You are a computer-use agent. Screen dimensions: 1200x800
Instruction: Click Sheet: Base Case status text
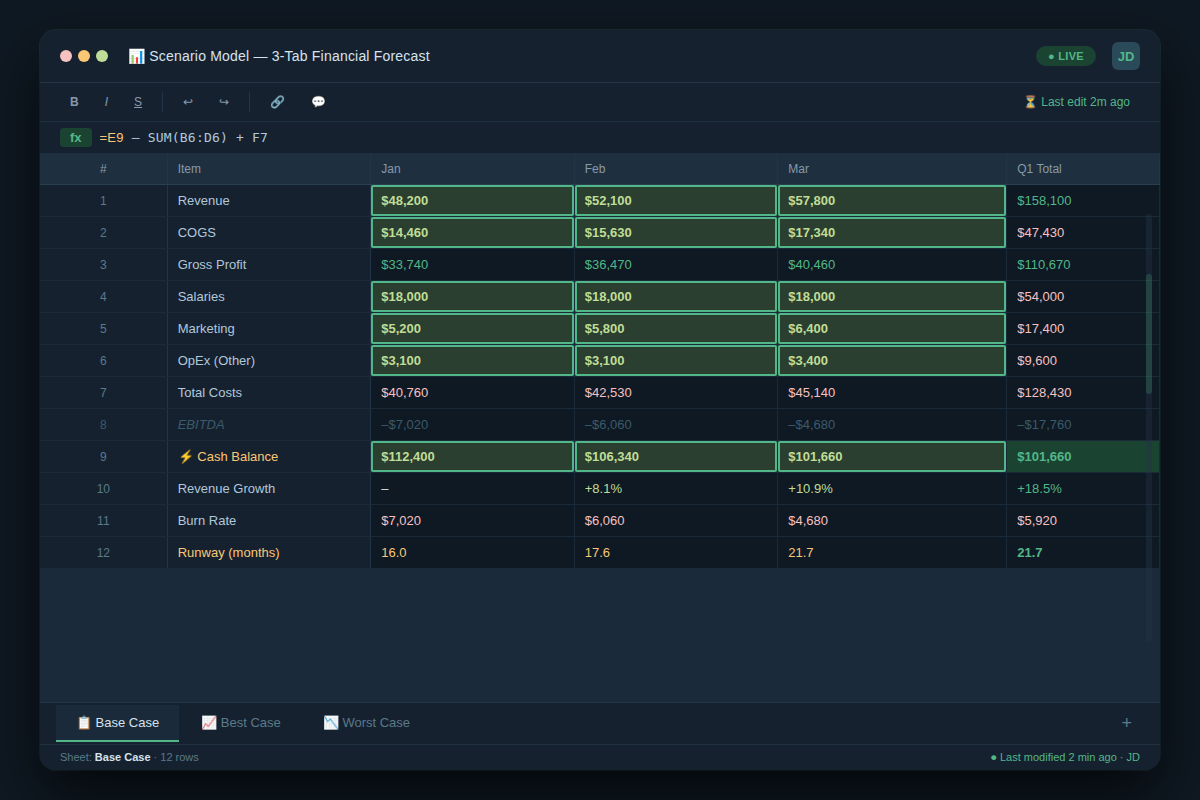coord(129,757)
